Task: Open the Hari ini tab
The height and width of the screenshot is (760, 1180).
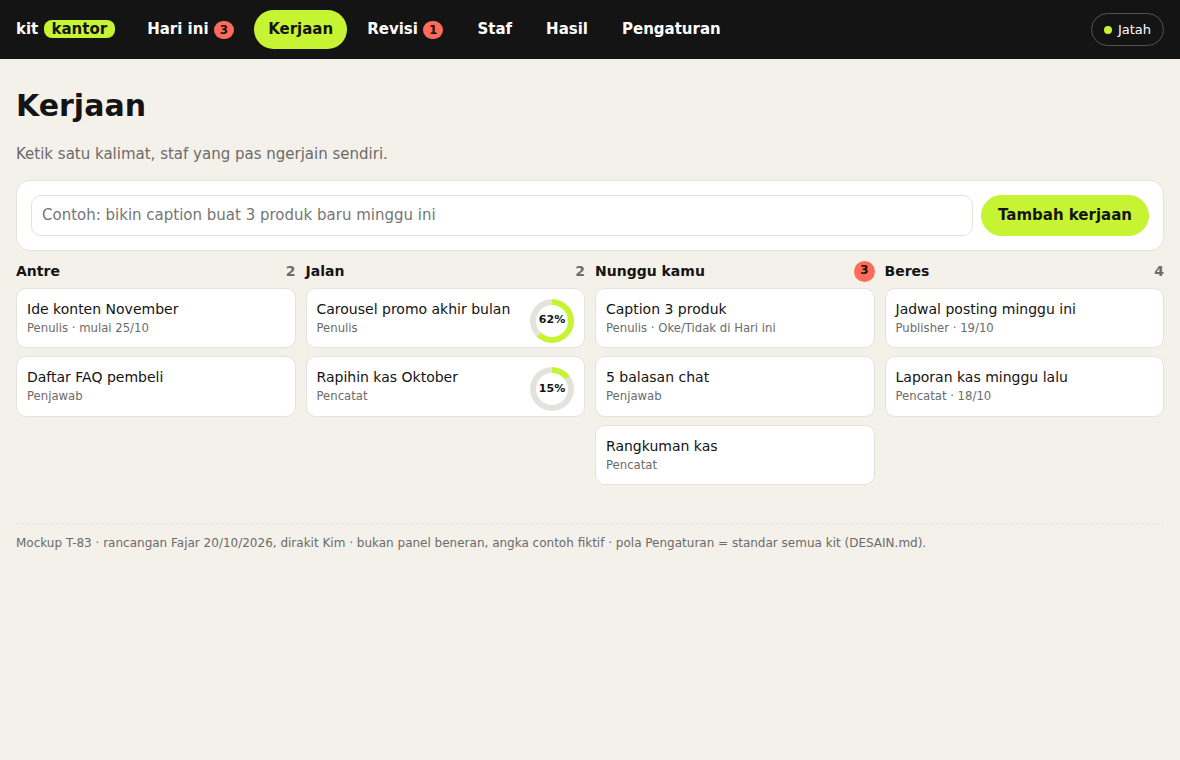Action: tap(190, 29)
